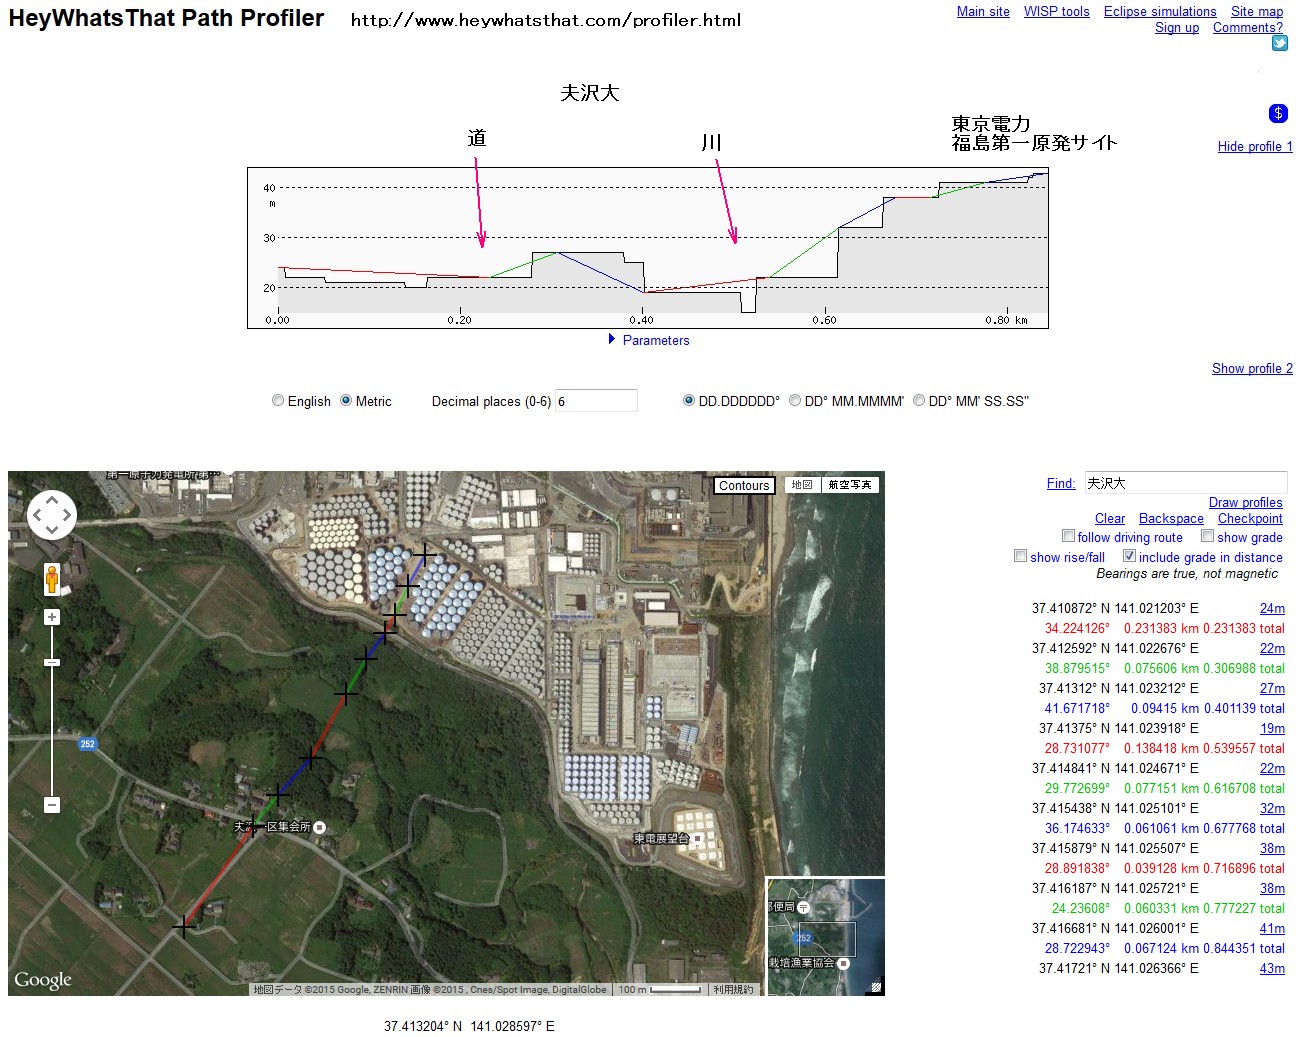Open the Comments? link
Viewport: 1299px width, 1037px height.
1248,28
